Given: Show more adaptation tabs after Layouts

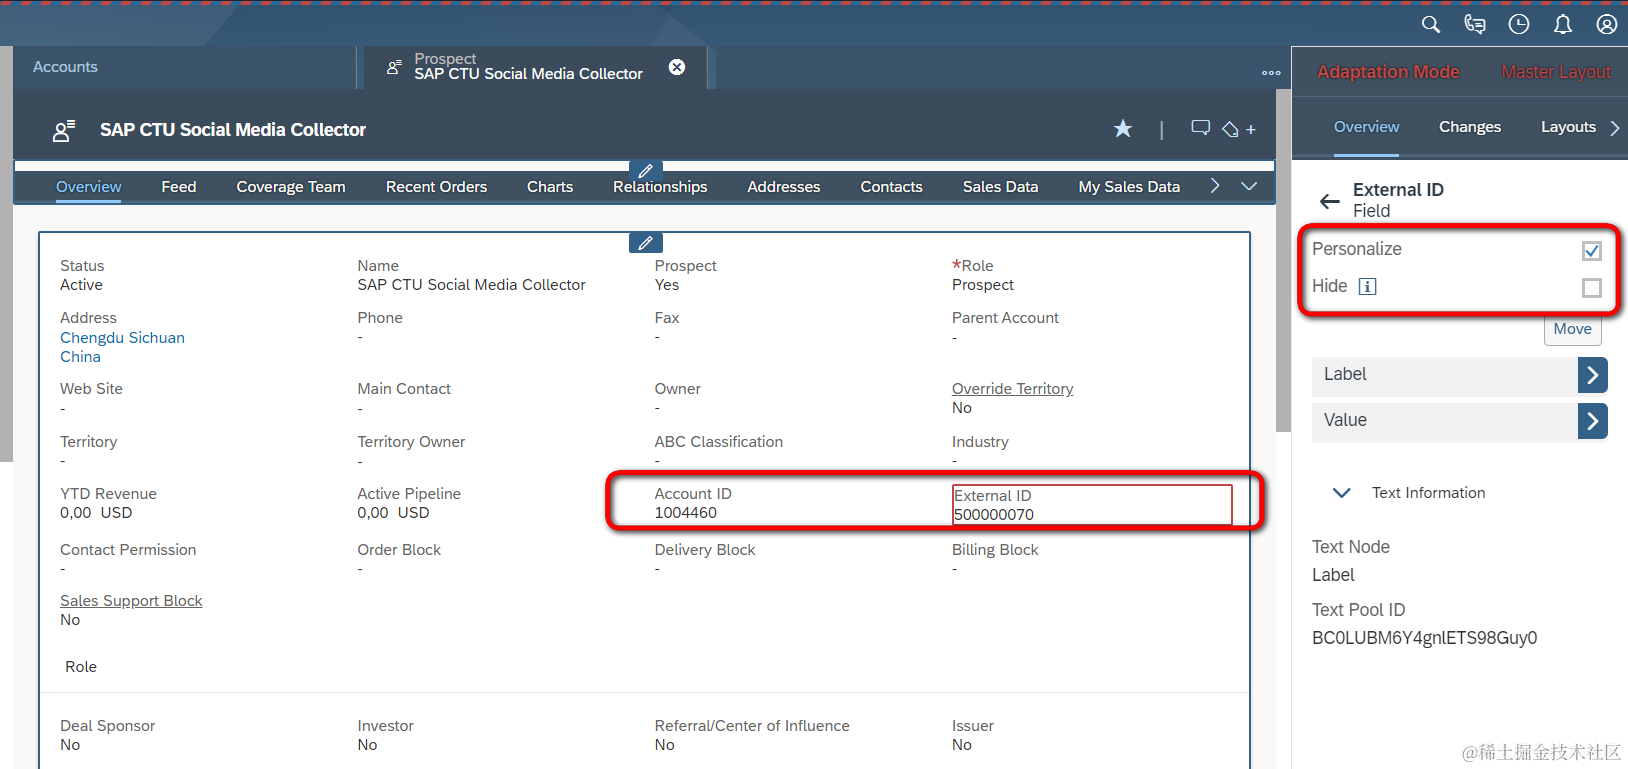Looking at the screenshot, I should click(x=1614, y=127).
